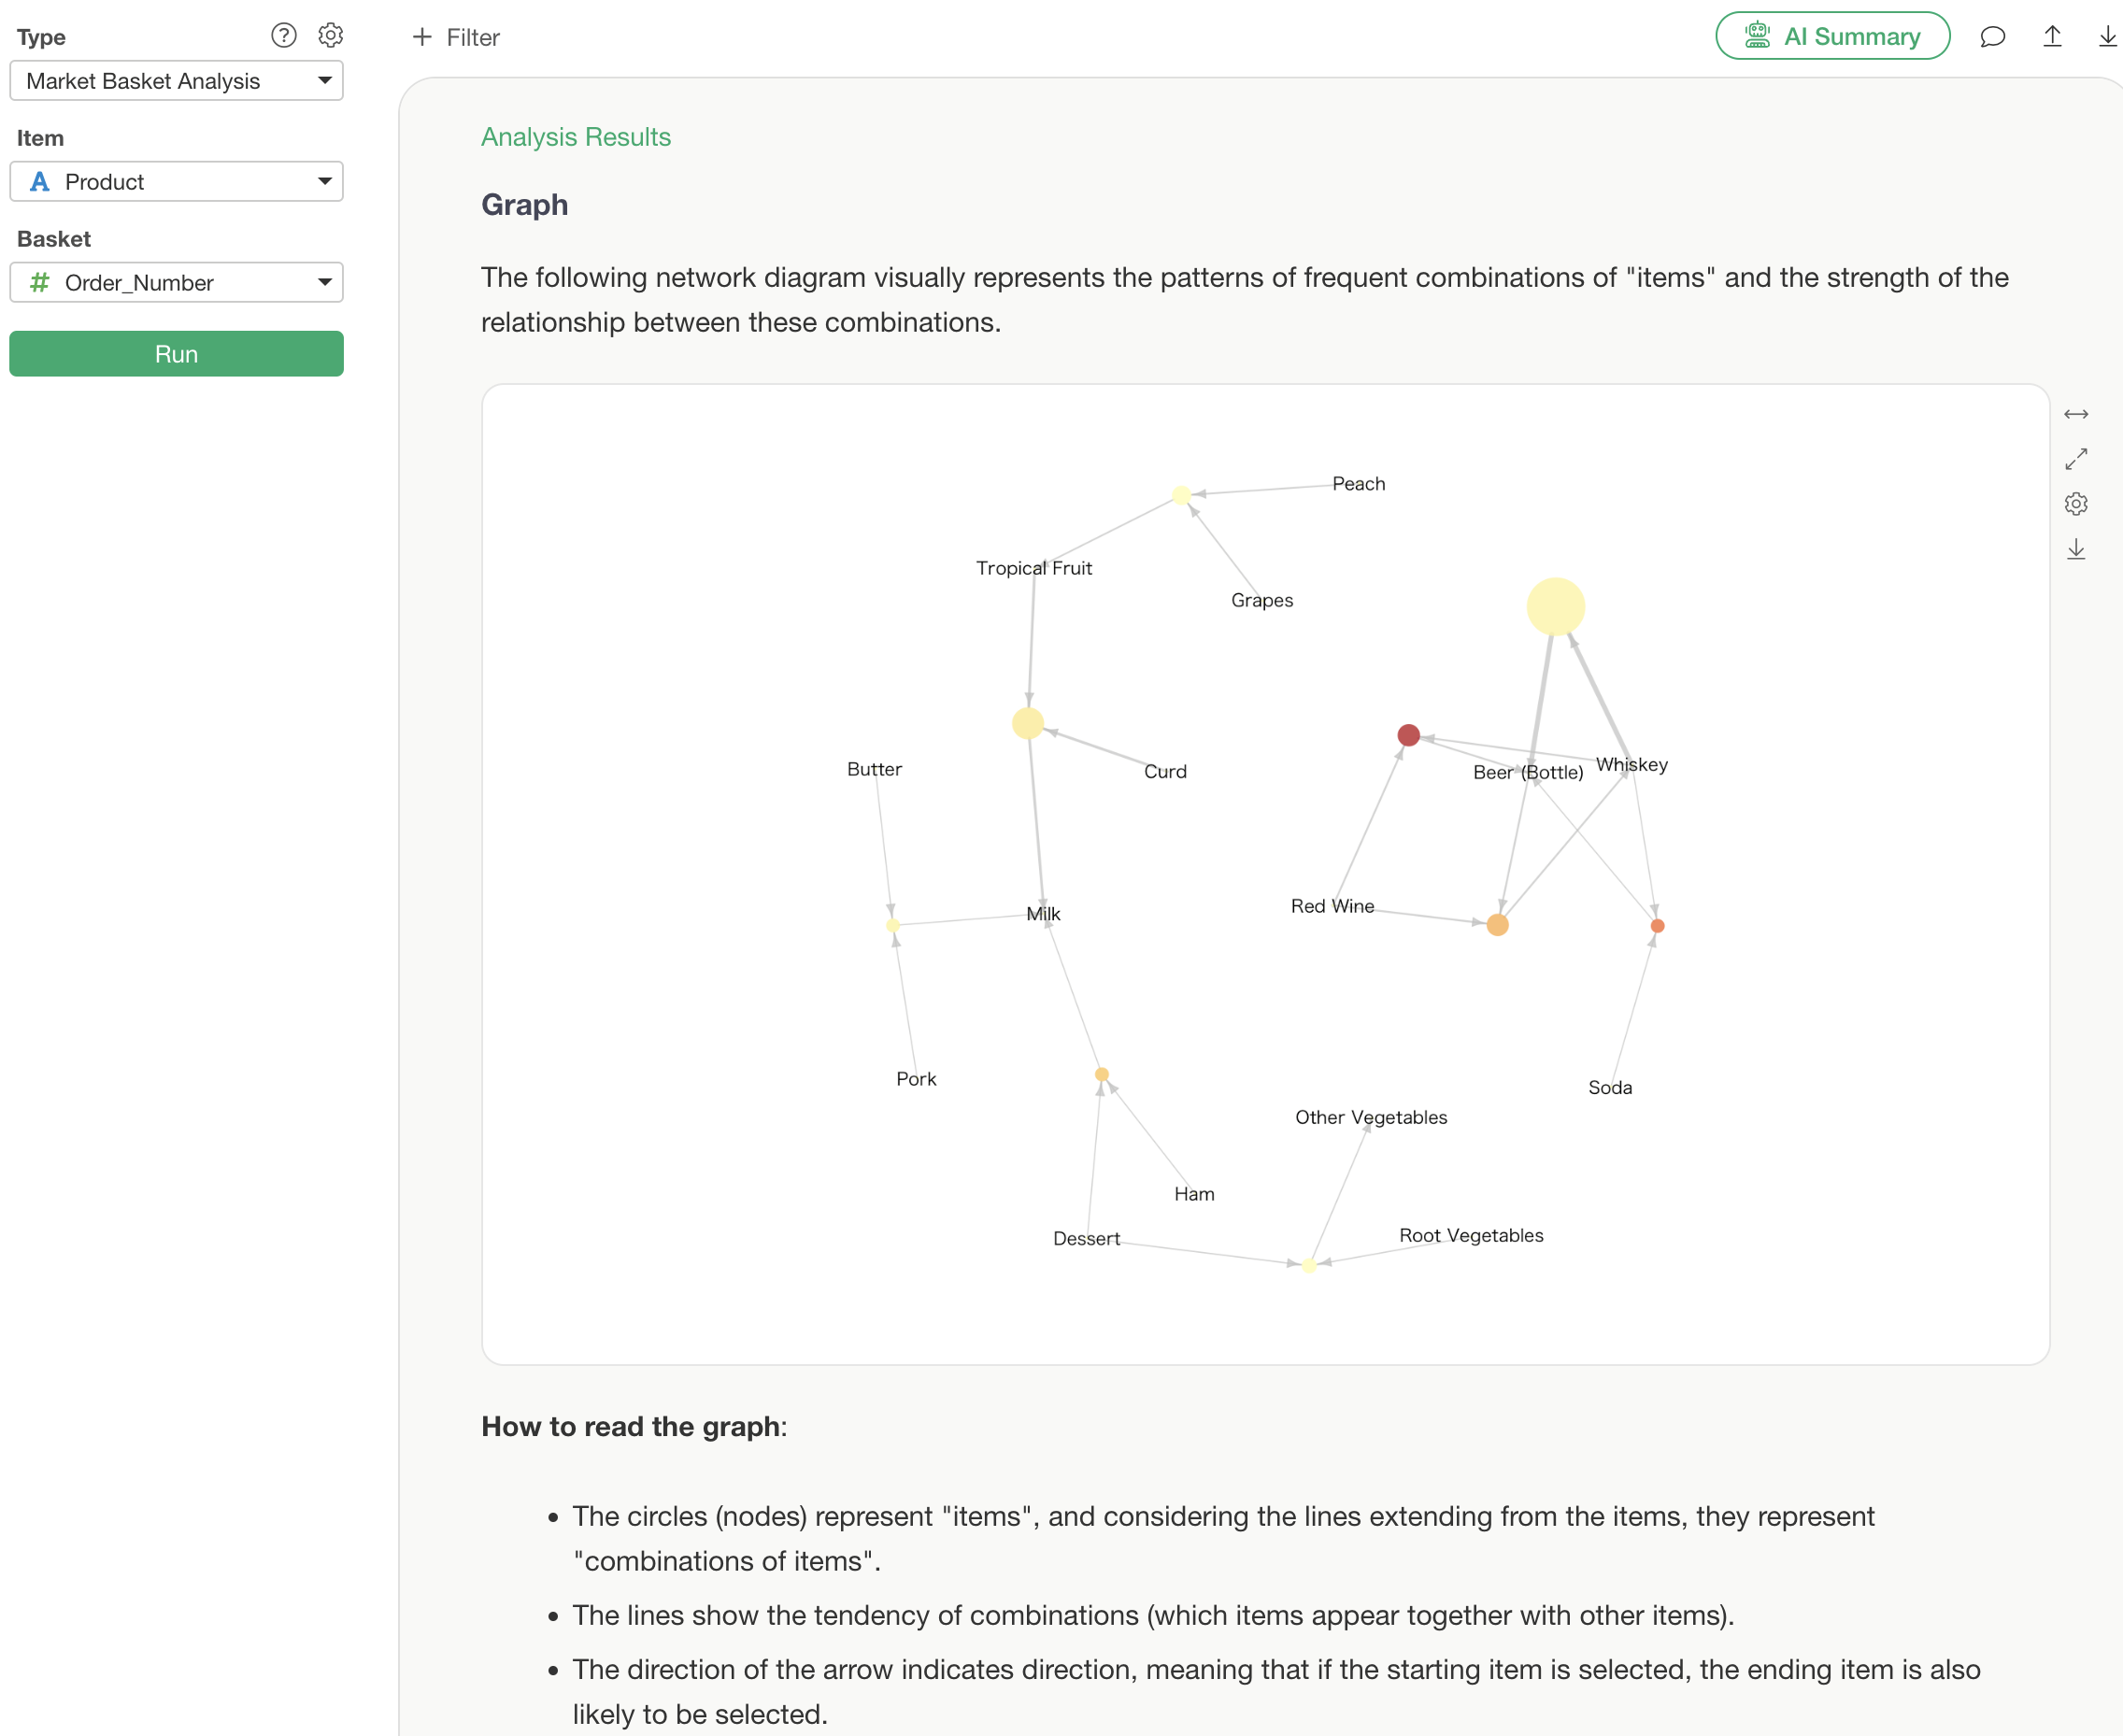
Task: Open the comment speech bubble icon
Action: pos(1992,37)
